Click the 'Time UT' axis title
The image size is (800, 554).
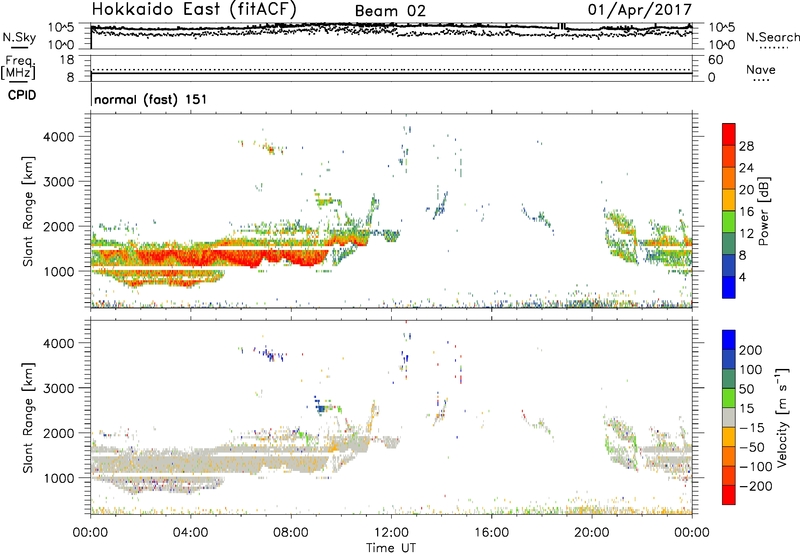click(x=391, y=548)
